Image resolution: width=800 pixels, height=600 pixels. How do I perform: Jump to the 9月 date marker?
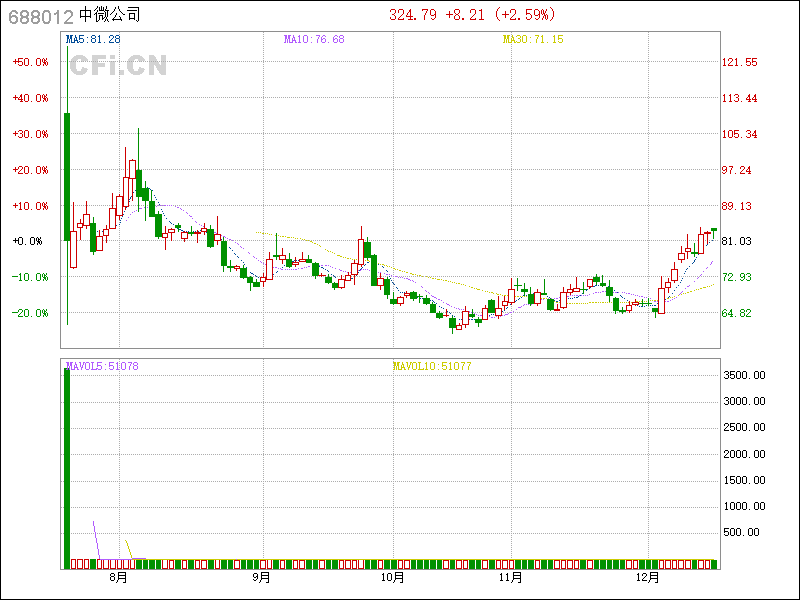pyautogui.click(x=262, y=577)
